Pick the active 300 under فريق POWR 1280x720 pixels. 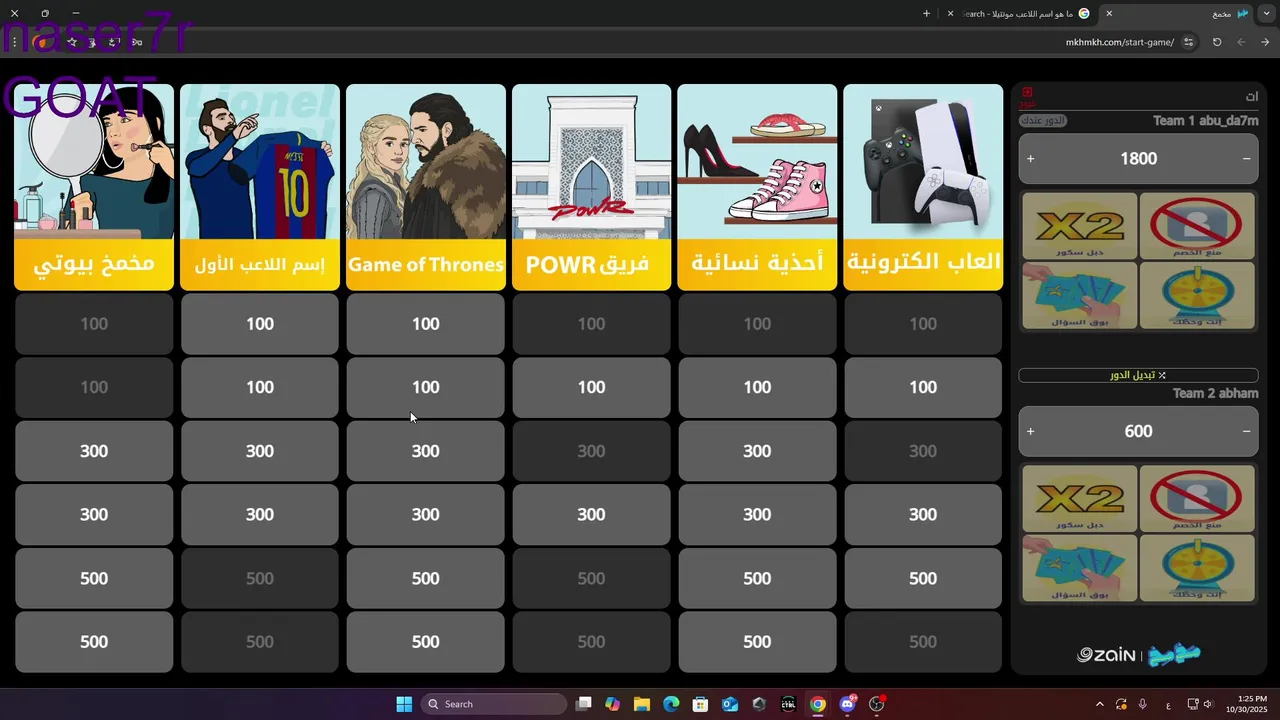[x=591, y=514]
